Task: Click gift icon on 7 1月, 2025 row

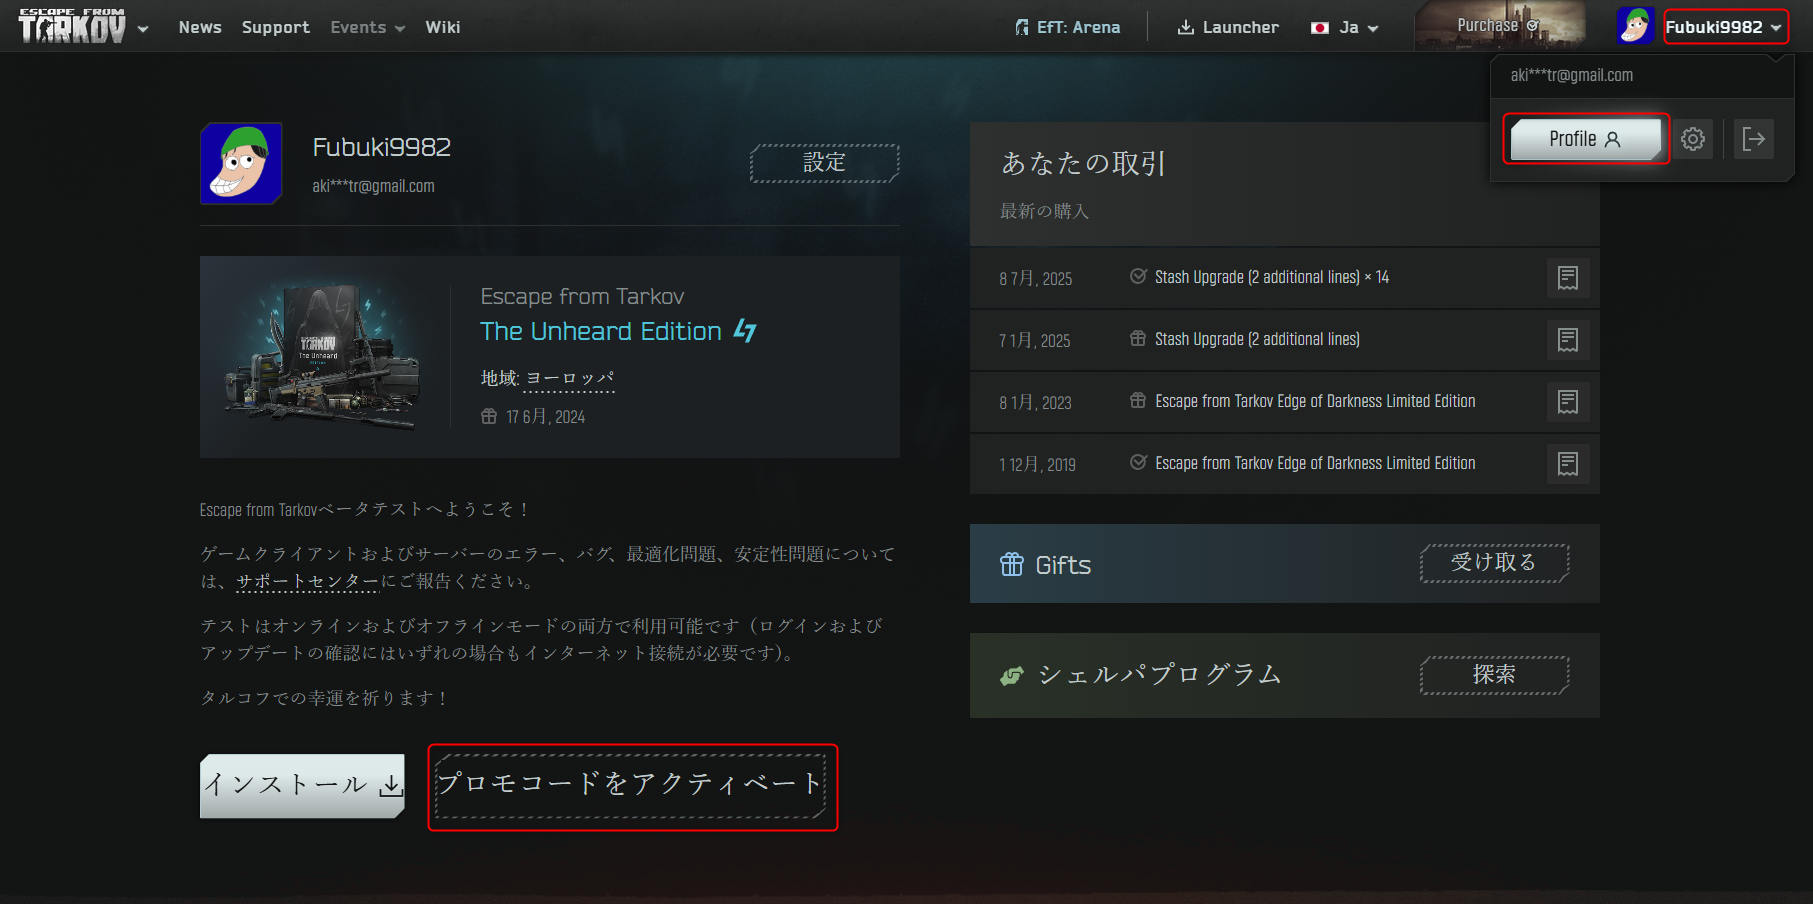Action: 1138,338
